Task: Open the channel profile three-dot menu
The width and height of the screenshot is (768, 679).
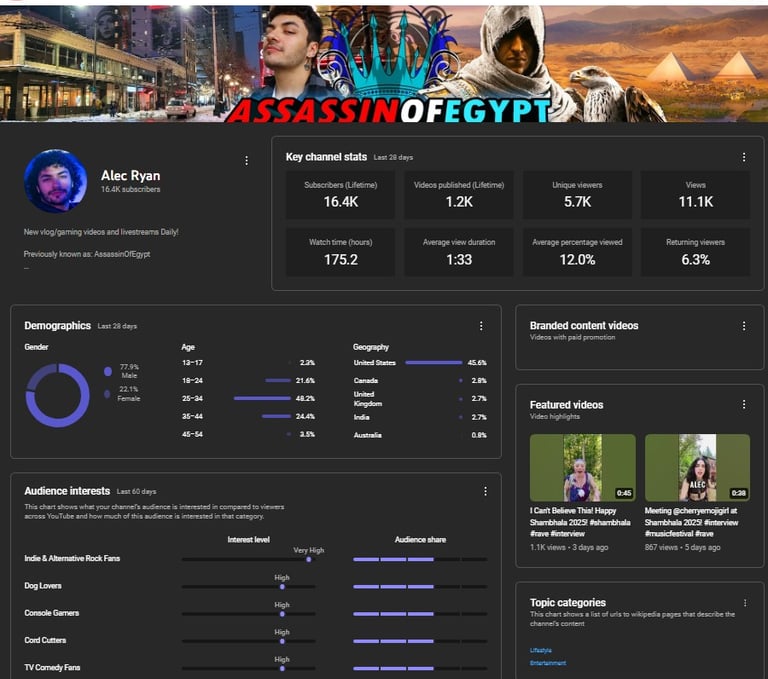Action: pyautogui.click(x=246, y=161)
